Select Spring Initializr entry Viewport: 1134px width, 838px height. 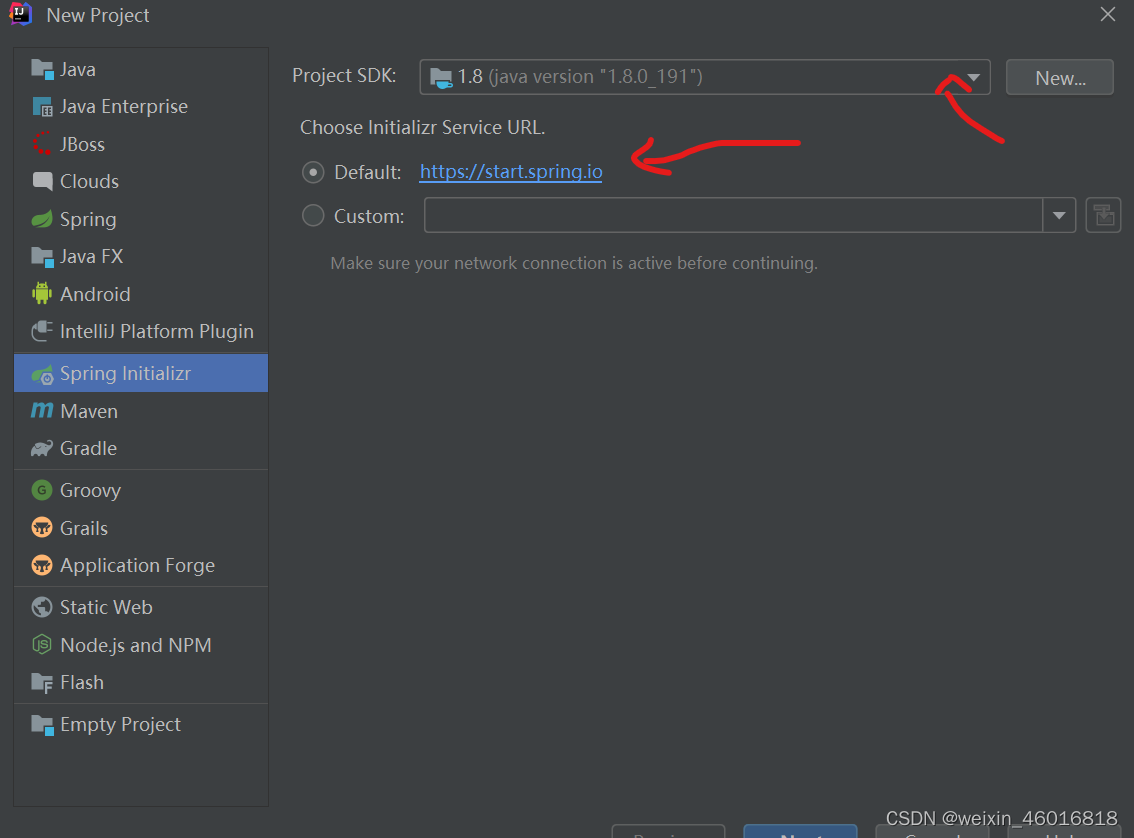[x=141, y=373]
